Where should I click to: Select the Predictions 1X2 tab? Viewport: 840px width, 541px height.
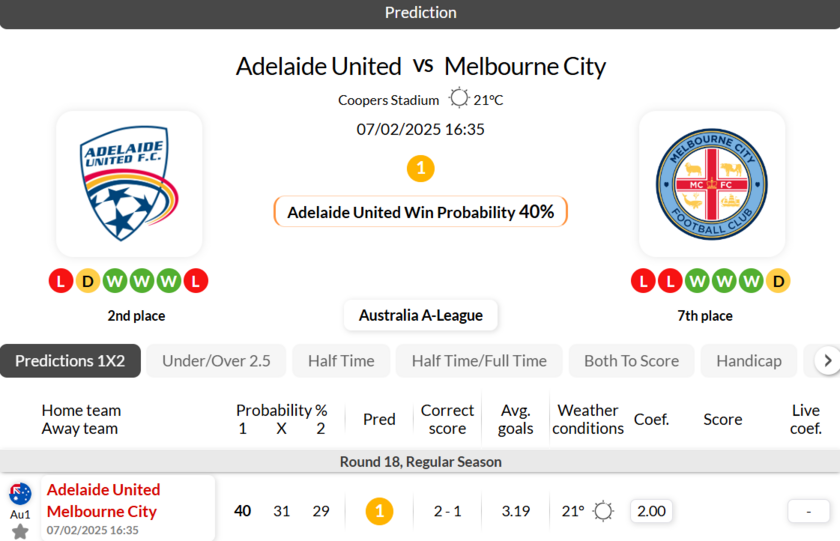point(70,361)
